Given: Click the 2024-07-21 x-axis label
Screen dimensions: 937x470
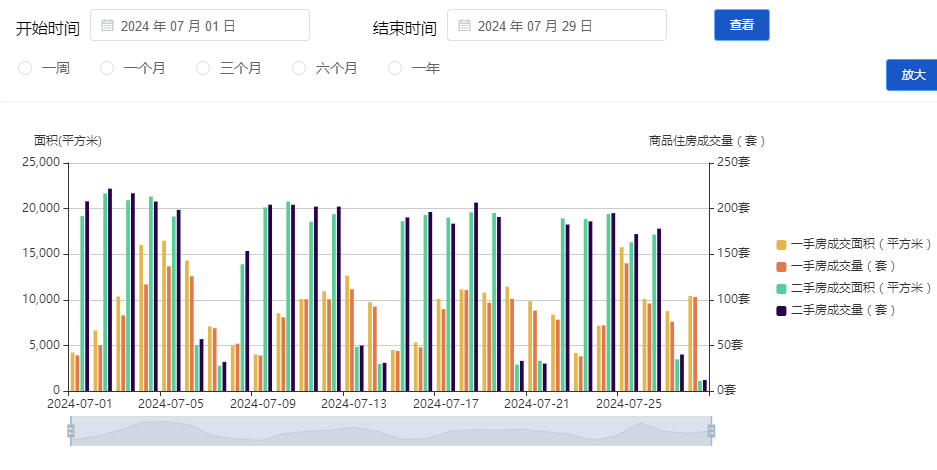Looking at the screenshot, I should 537,404.
